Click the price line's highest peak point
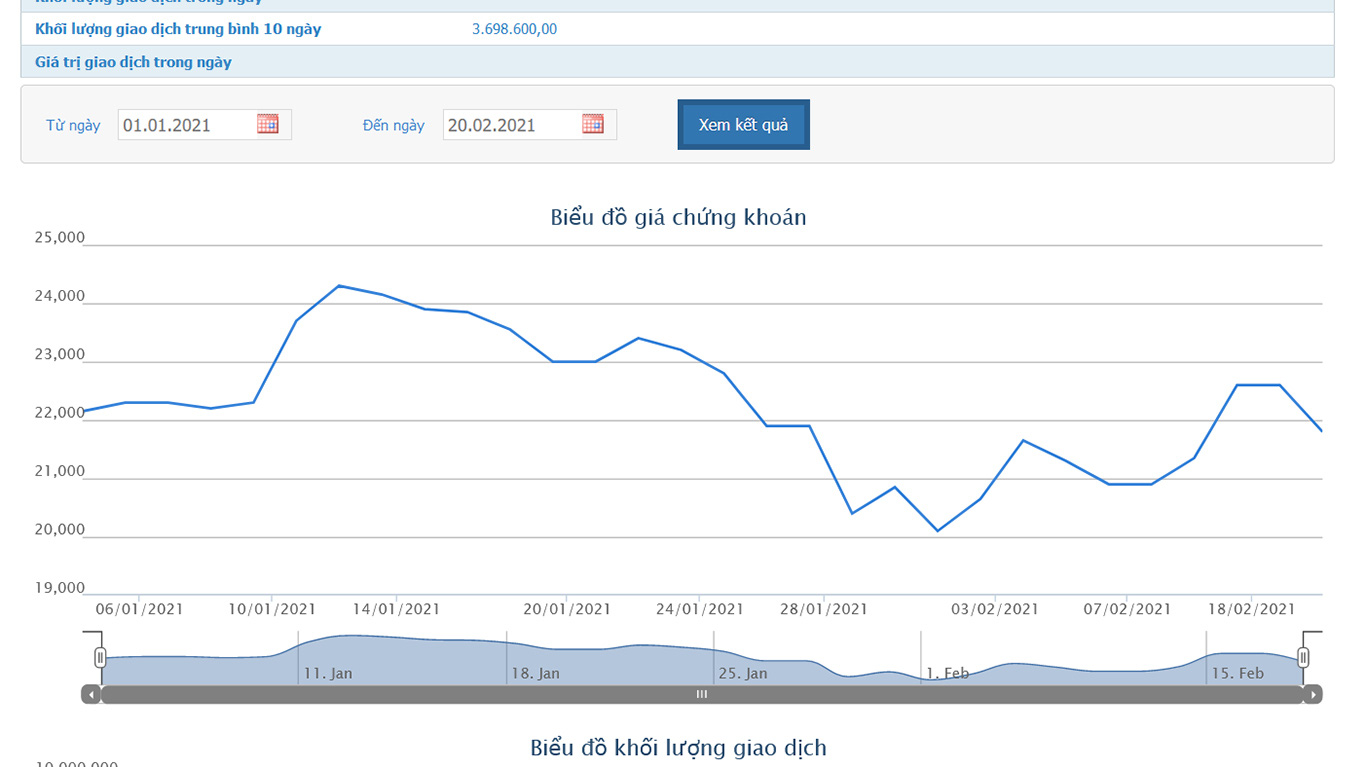Image resolution: width=1366 pixels, height=767 pixels. [339, 286]
